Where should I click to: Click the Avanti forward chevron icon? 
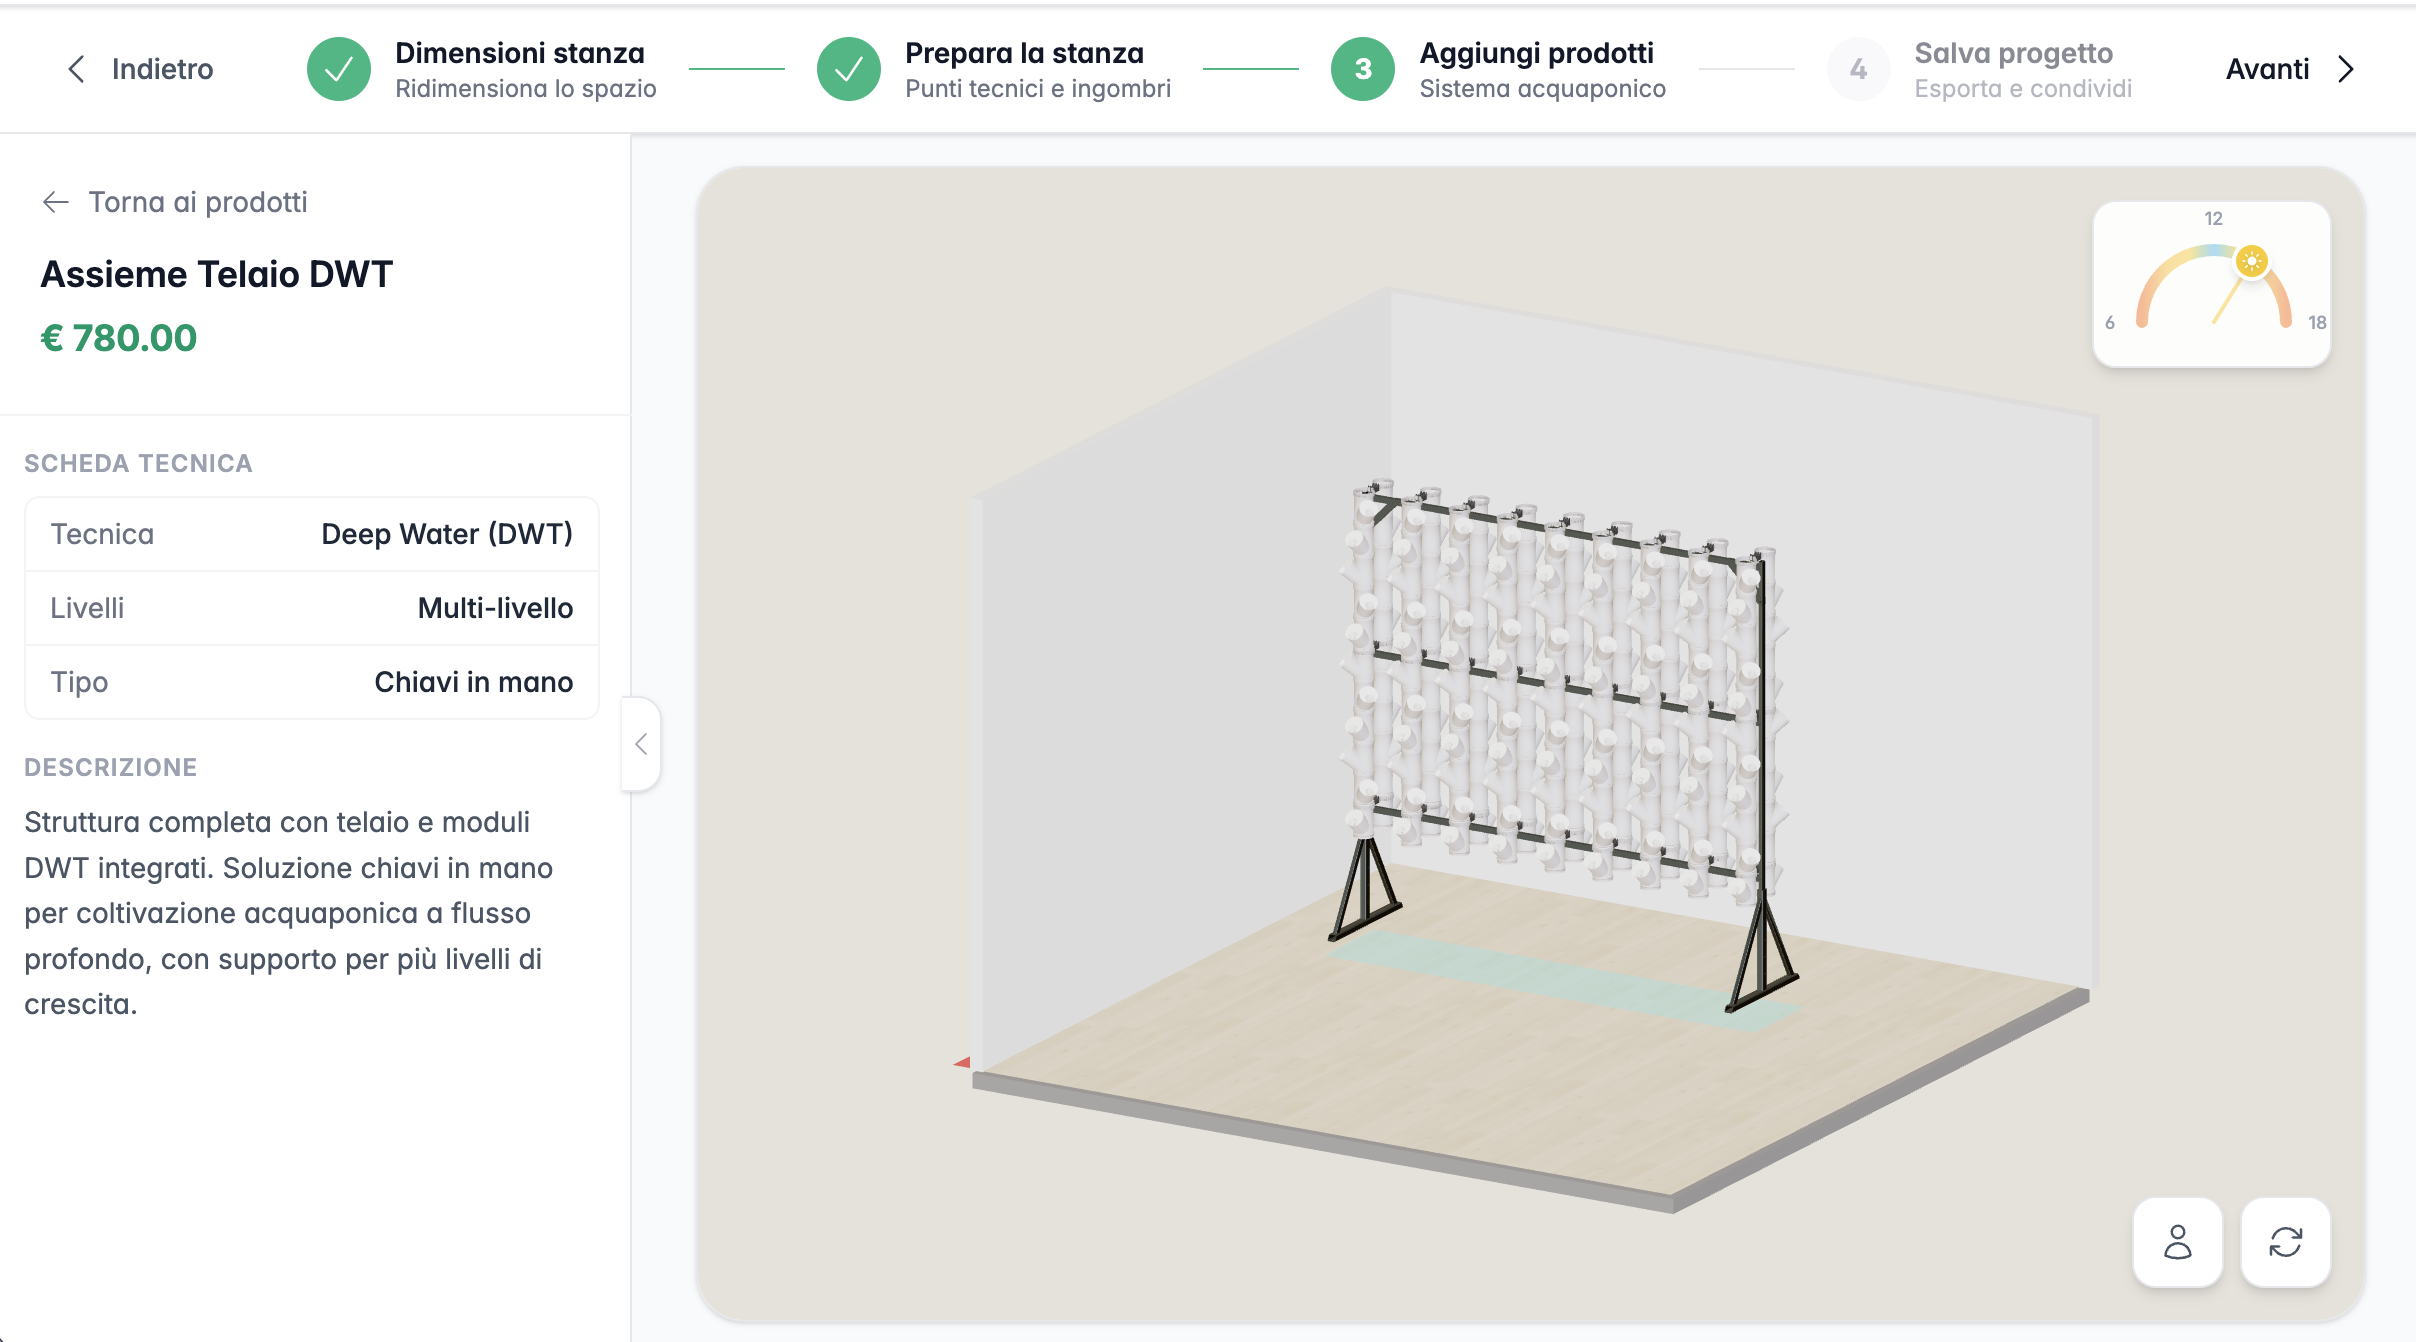tap(2345, 69)
